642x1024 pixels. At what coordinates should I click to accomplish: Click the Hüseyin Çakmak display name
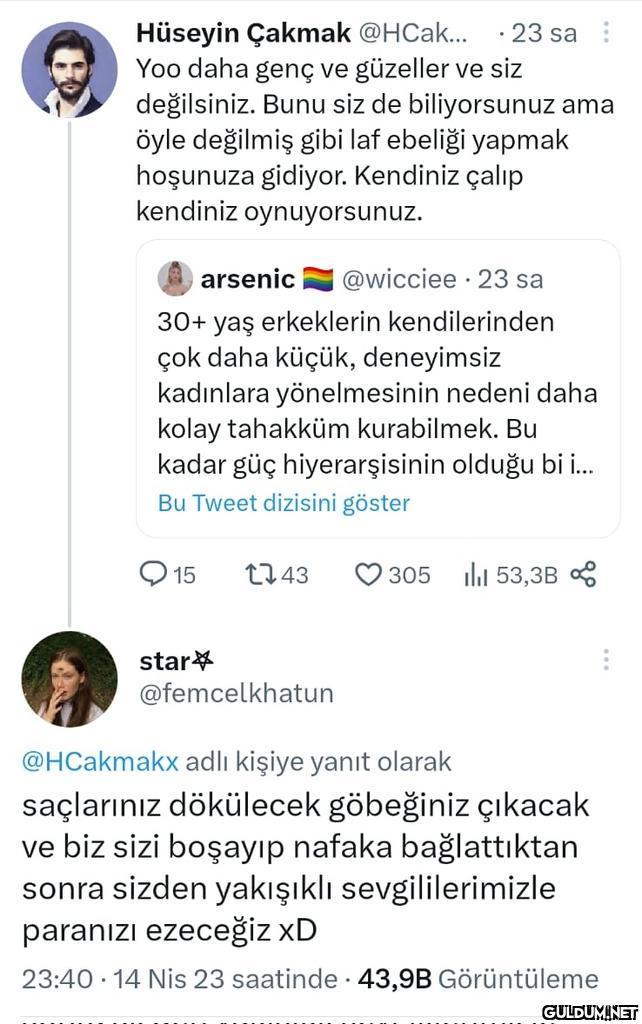point(243,33)
